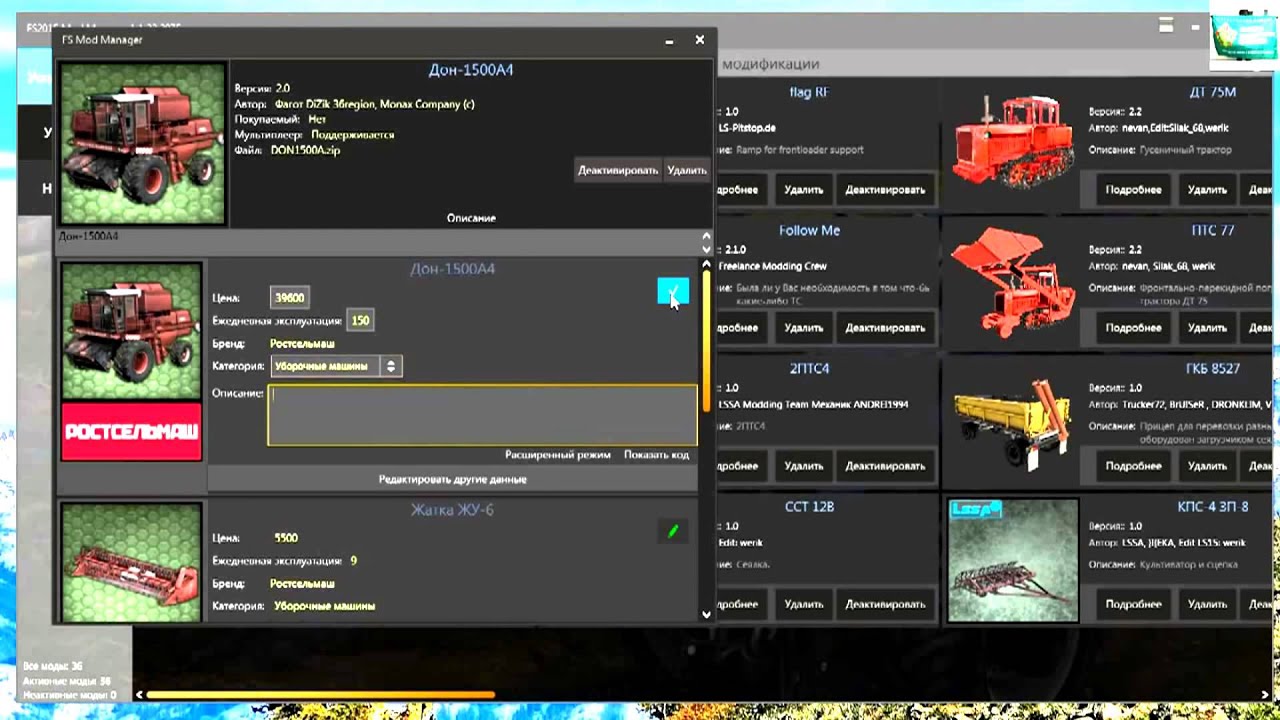
Task: Close the FS Mod Manager window
Action: point(700,40)
